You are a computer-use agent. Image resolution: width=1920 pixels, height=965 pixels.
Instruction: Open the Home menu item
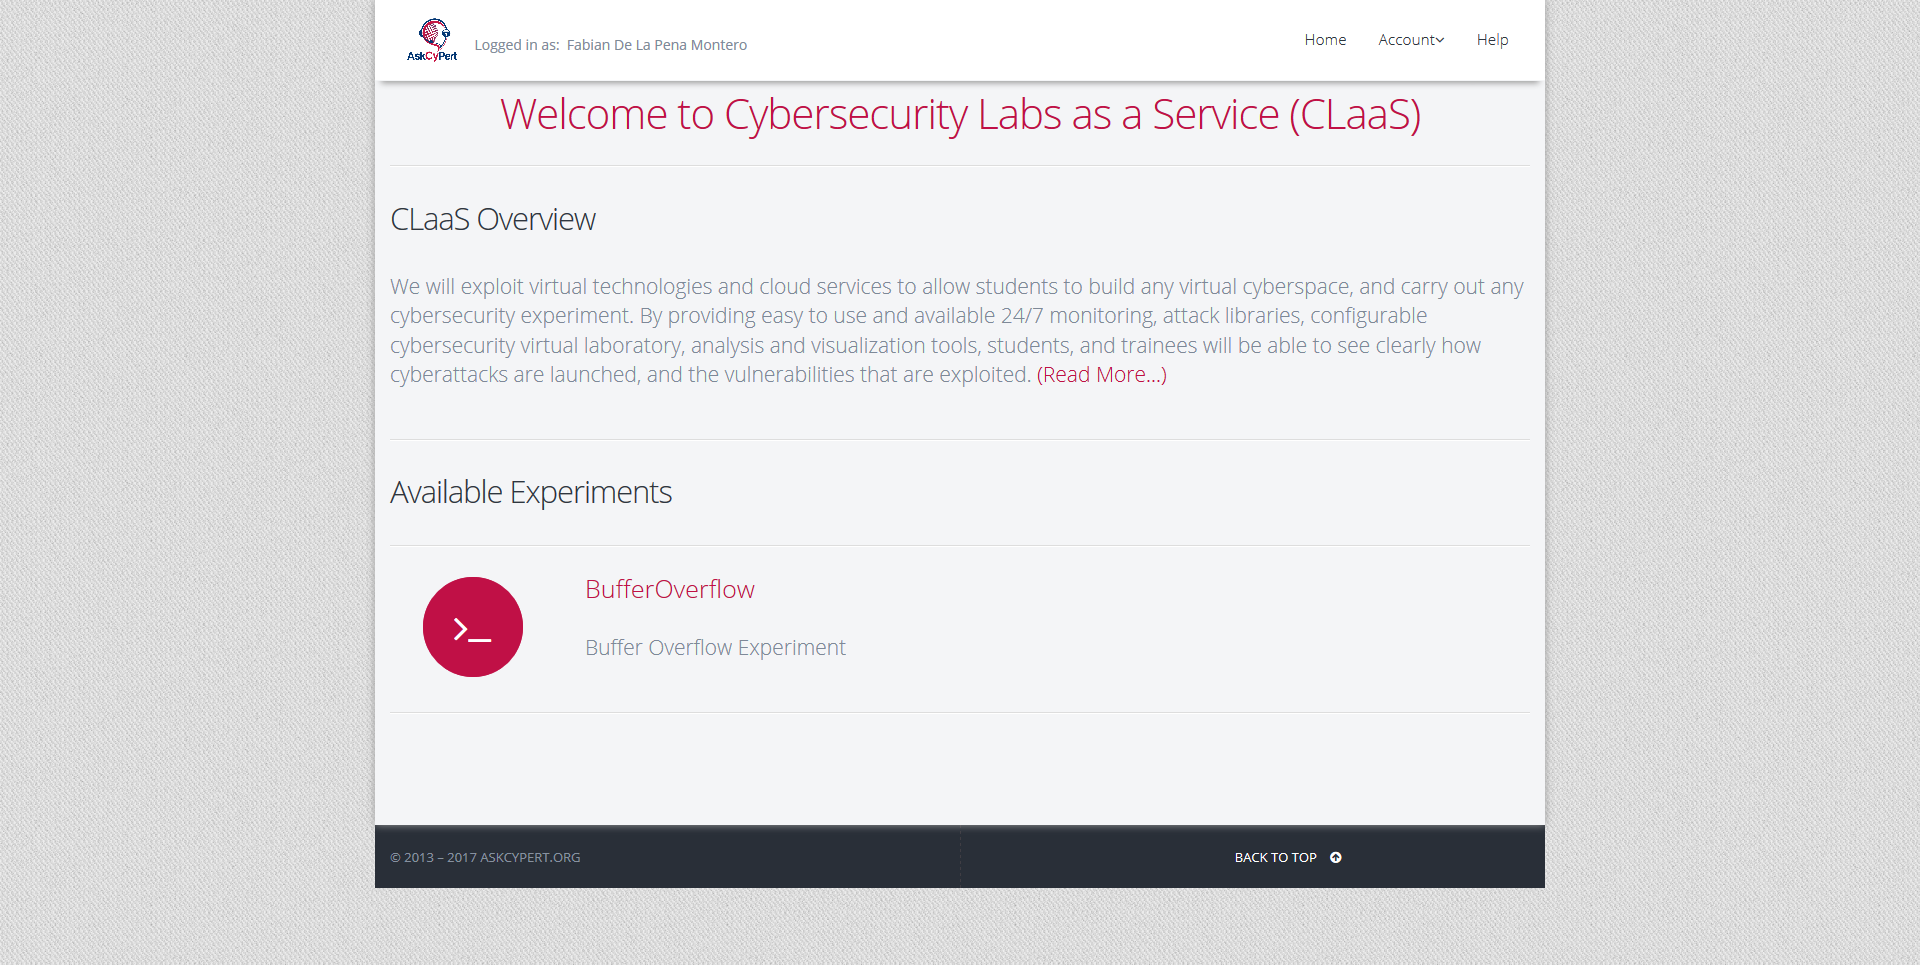(1324, 40)
